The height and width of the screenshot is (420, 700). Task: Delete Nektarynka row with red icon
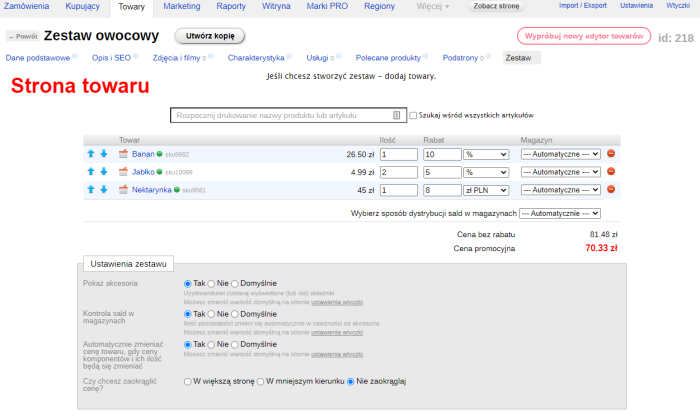pyautogui.click(x=611, y=189)
